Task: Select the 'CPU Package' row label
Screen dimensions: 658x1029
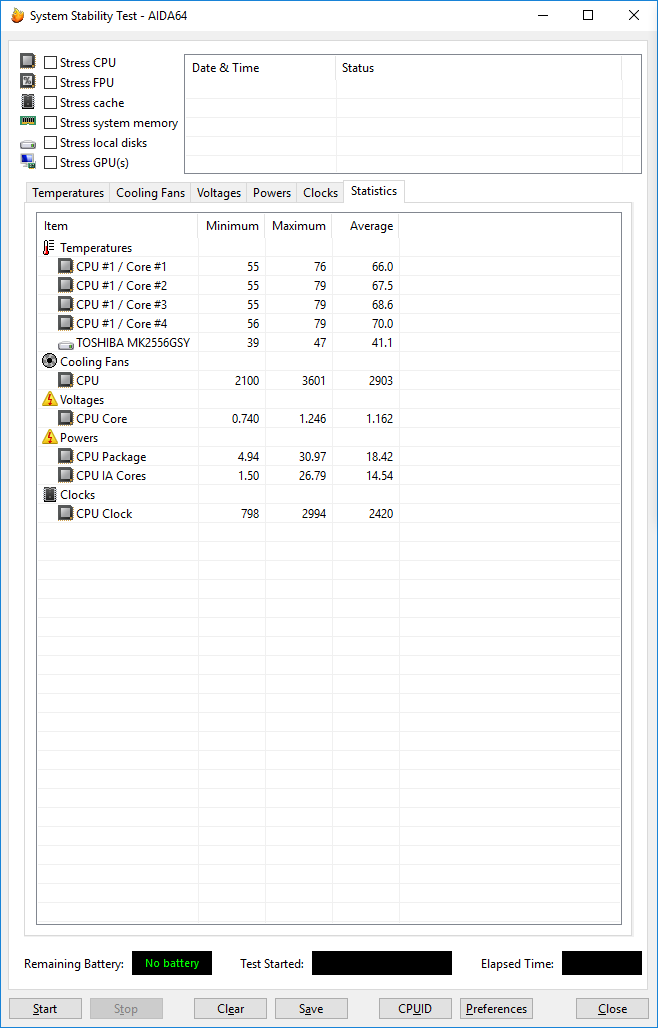Action: point(111,457)
